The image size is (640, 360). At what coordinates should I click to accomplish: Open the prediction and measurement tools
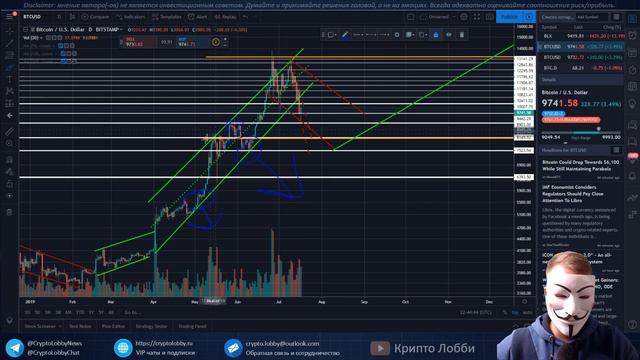point(9,103)
